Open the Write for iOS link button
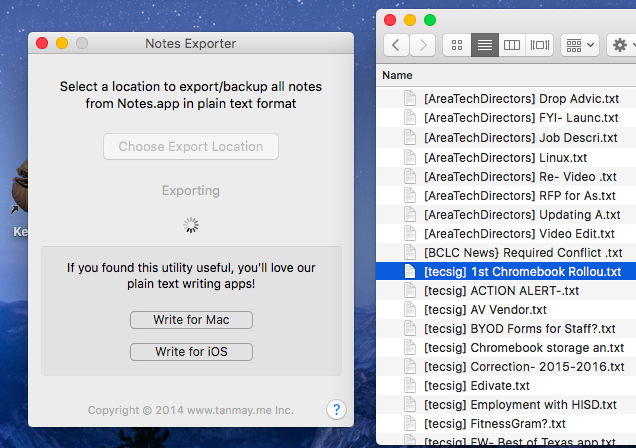Screen dimensions: 636x448 point(191,352)
